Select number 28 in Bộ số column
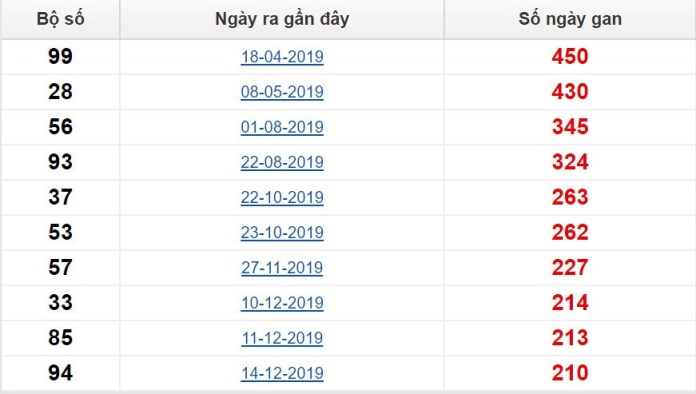 click(x=60, y=91)
